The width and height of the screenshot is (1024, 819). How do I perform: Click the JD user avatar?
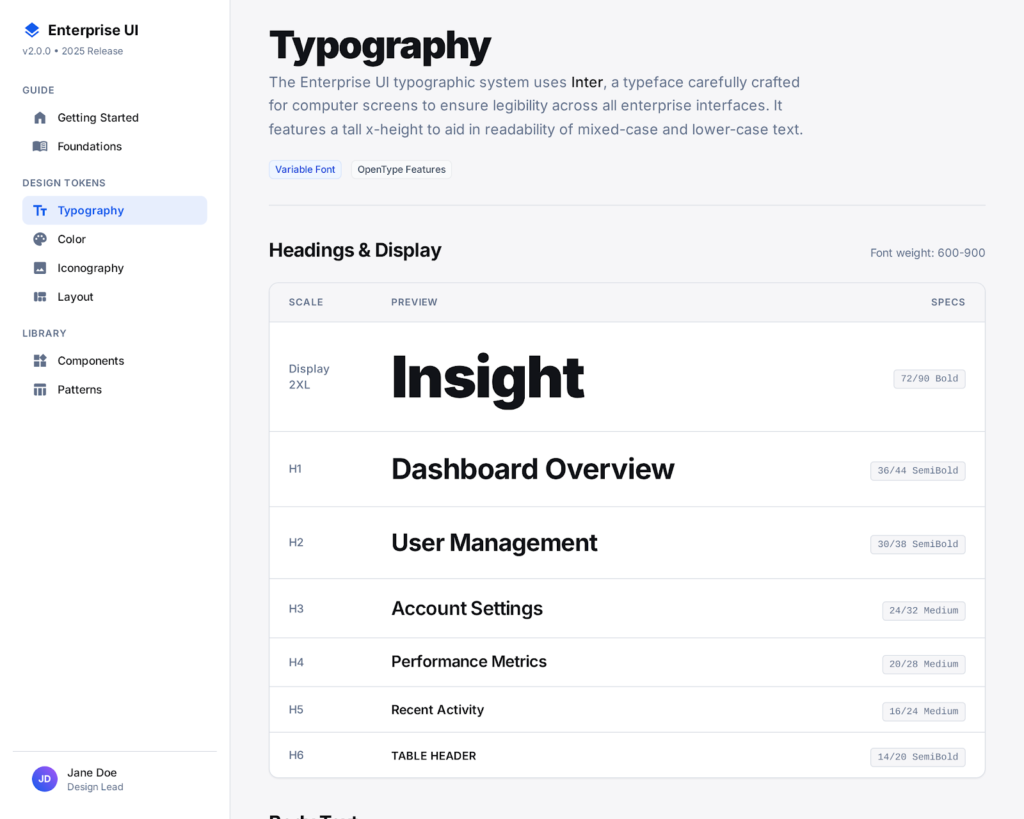pyautogui.click(x=44, y=779)
